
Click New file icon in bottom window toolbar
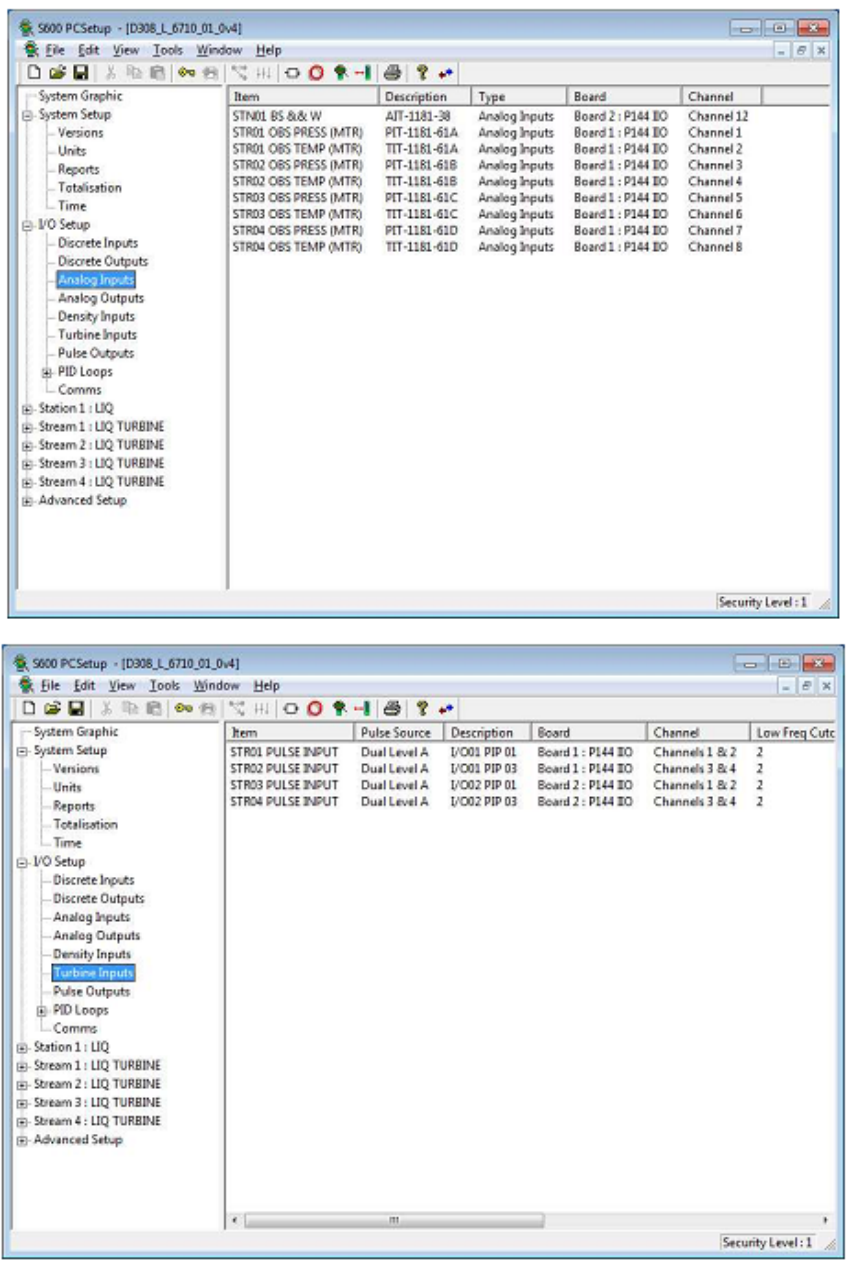pos(28,709)
